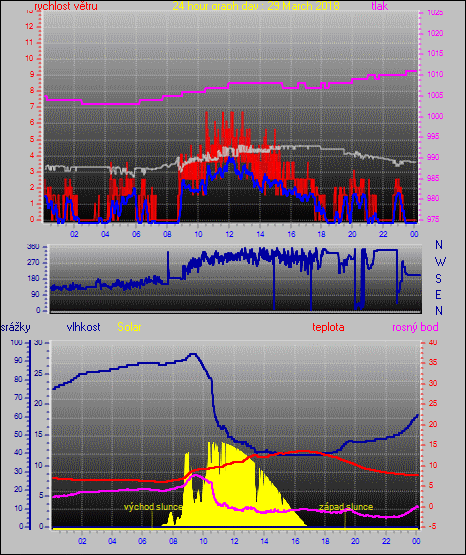Click the 'tlak' pressure legend label
The height and width of the screenshot is (555, 466).
click(380, 6)
